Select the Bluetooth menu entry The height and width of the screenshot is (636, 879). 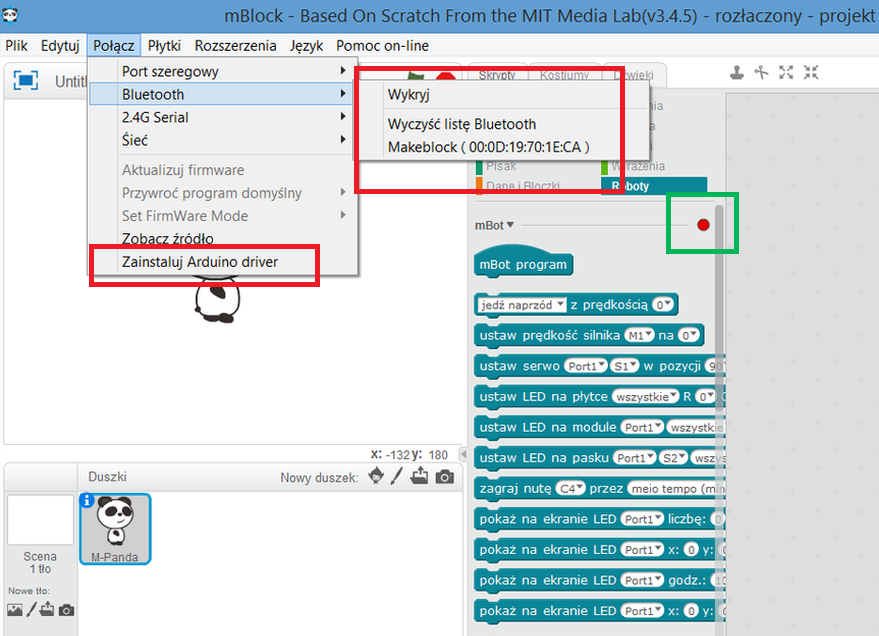[x=222, y=94]
